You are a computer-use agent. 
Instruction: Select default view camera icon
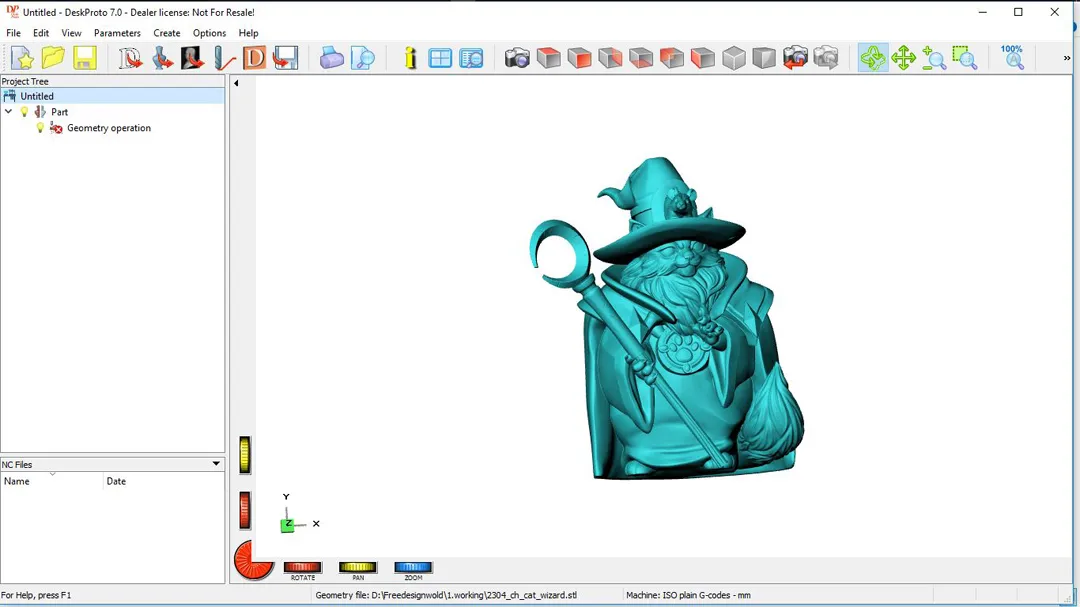(x=517, y=58)
